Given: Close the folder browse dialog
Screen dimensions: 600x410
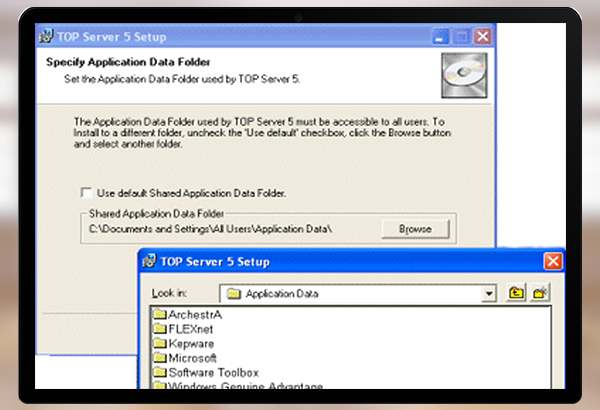Looking at the screenshot, I should 552,262.
